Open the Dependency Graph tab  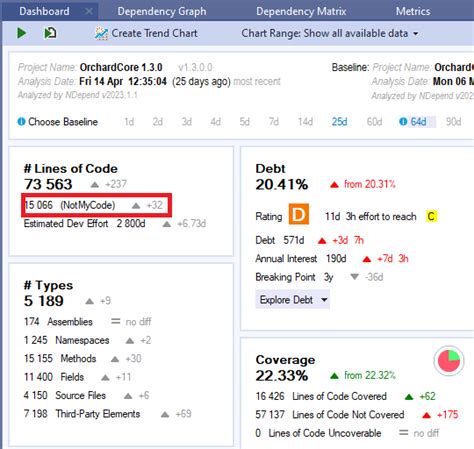click(x=162, y=11)
